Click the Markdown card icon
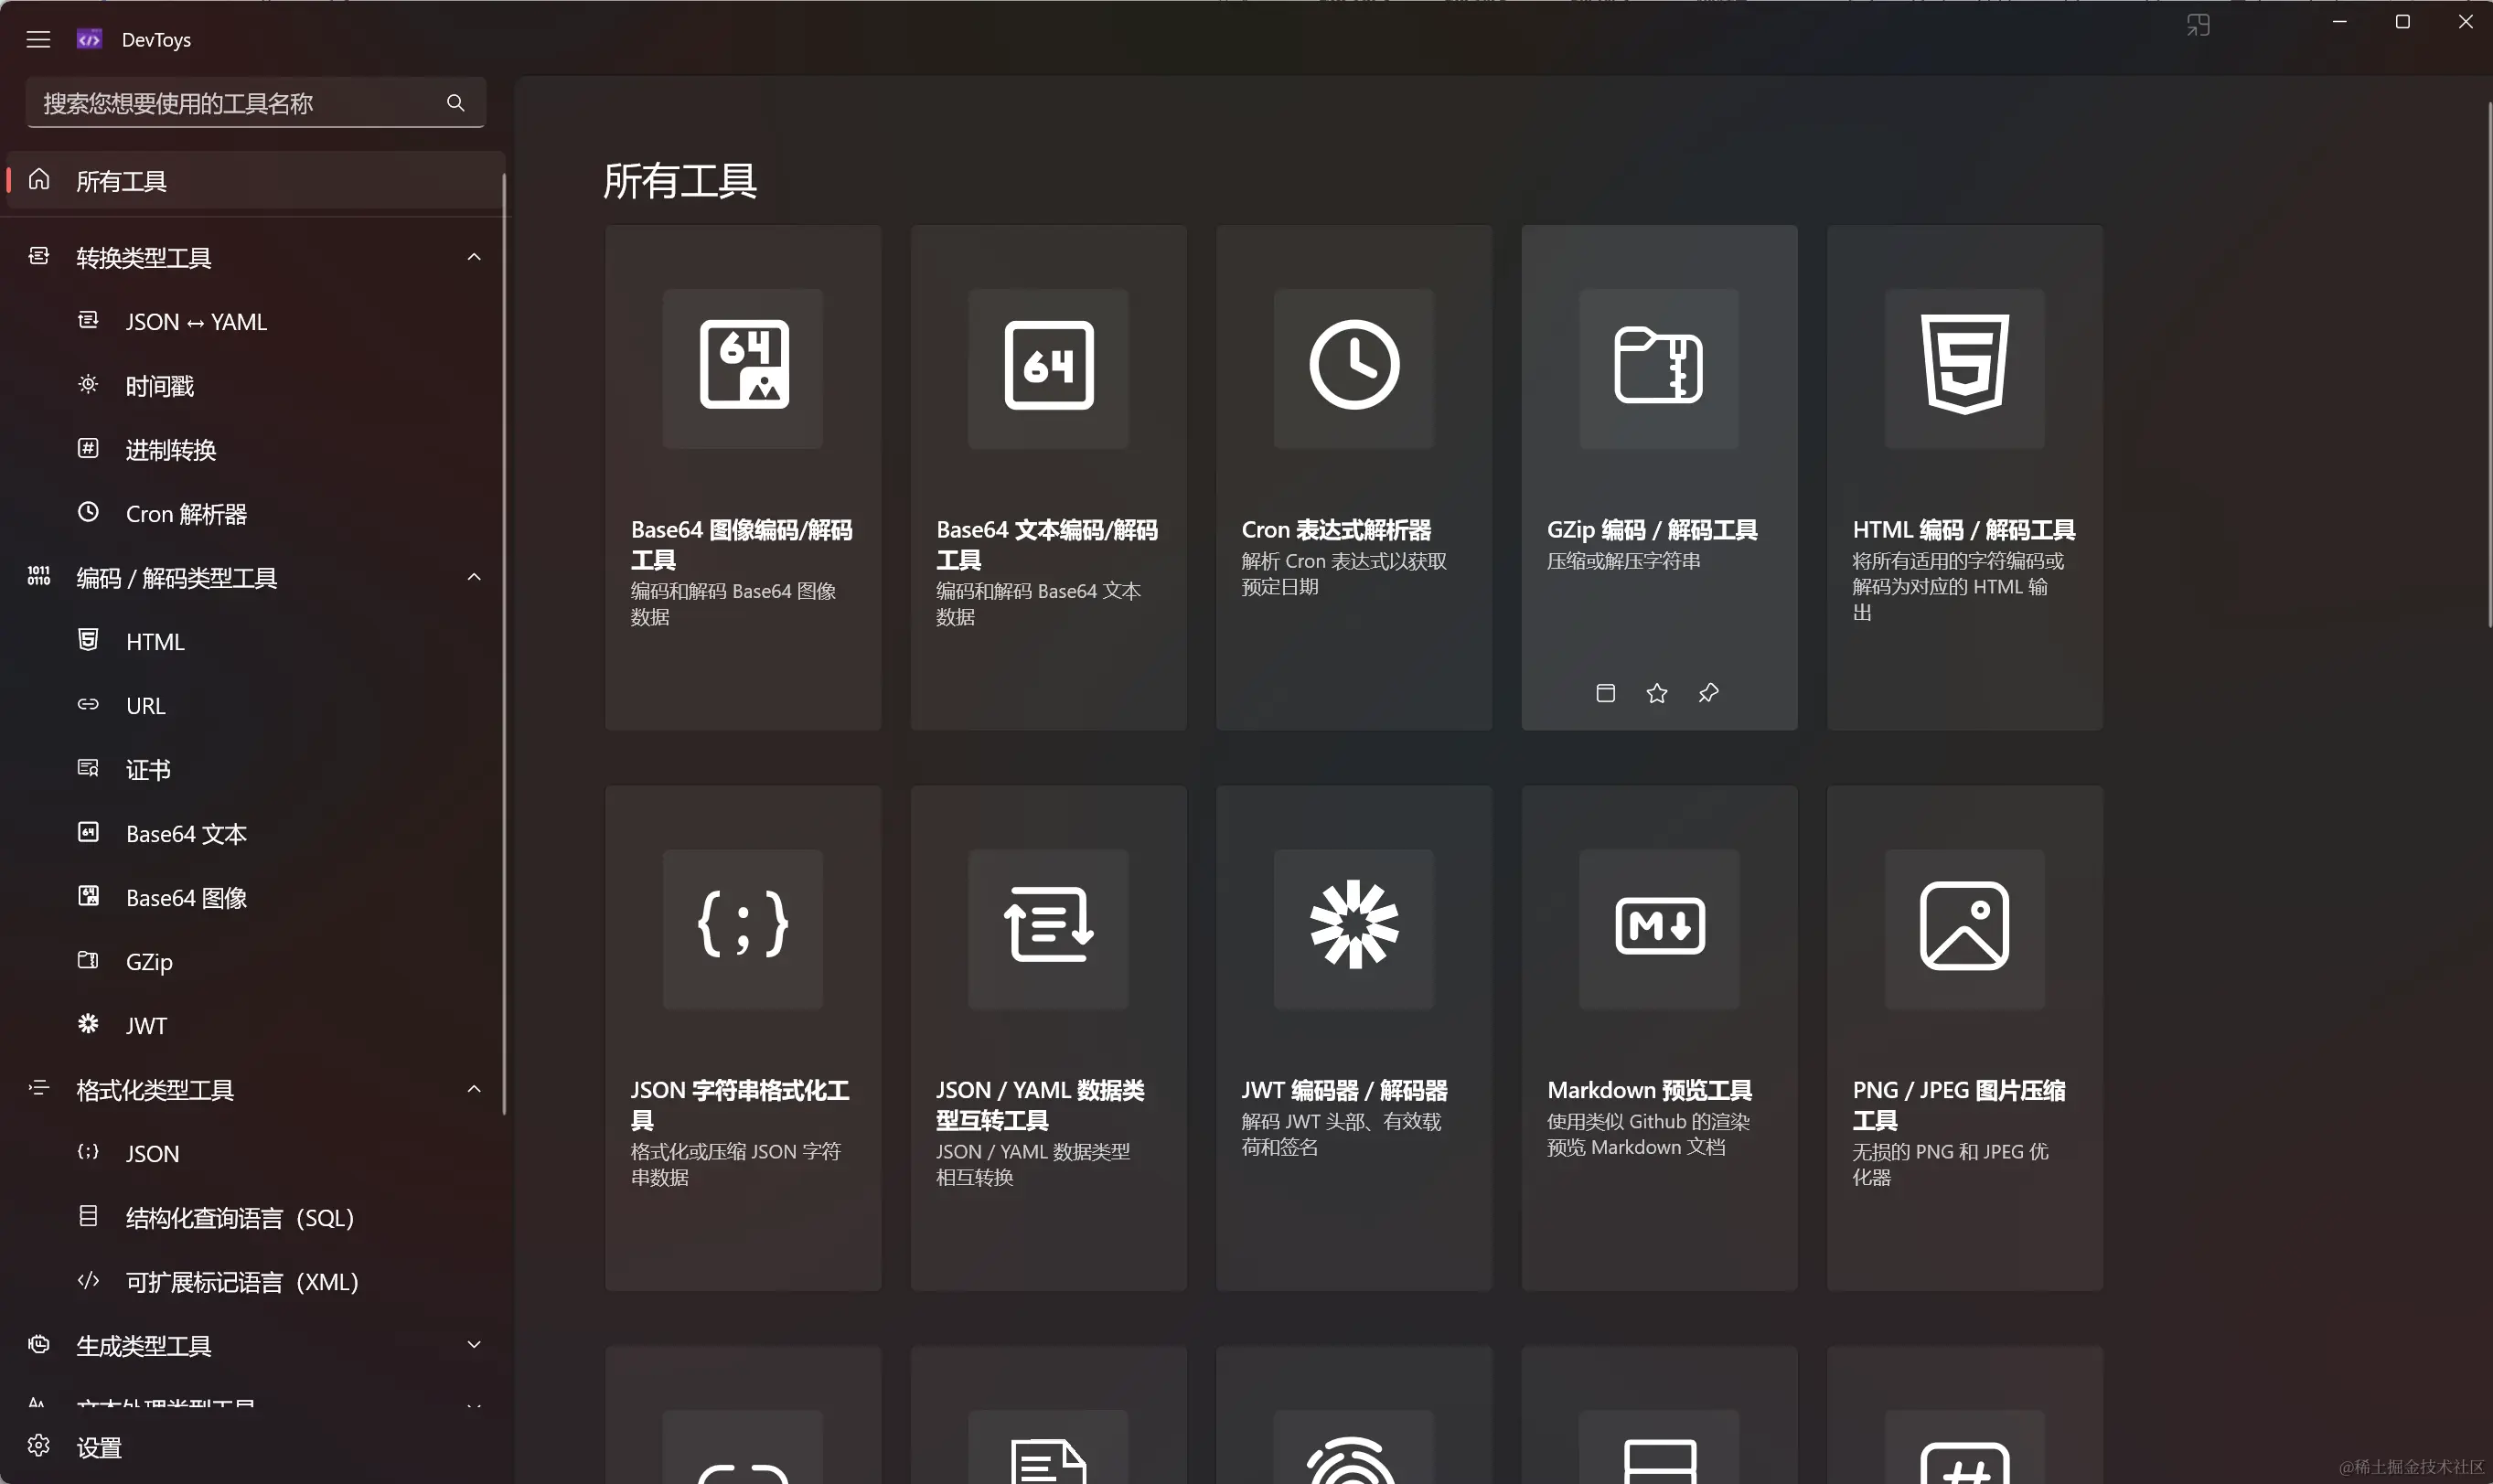 pos(1659,927)
